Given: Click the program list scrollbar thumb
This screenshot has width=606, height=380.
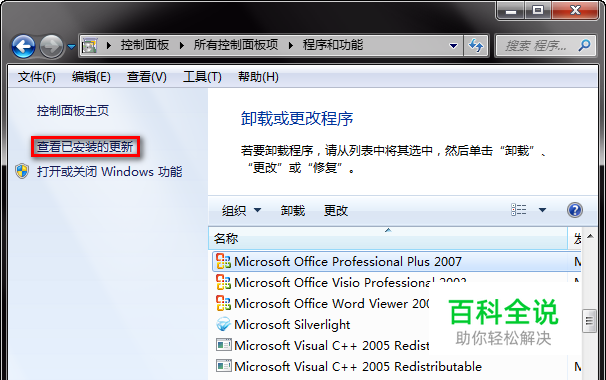Looking at the screenshot, I should (589, 320).
